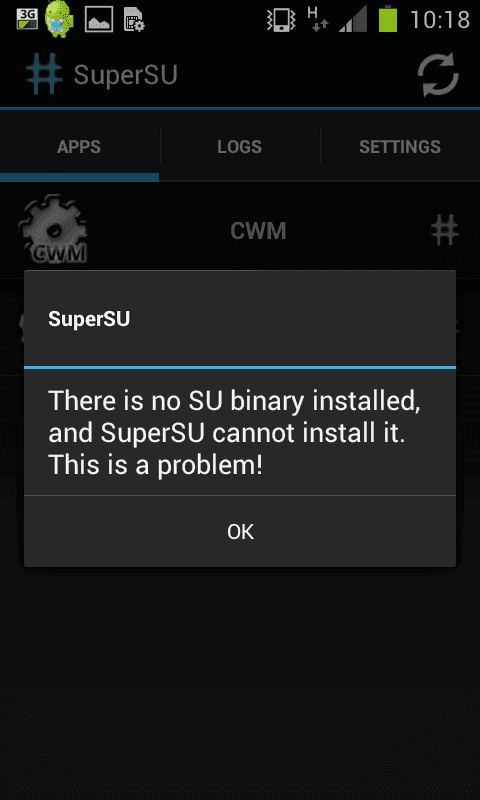Switch to the LOGS tab
480x800 pixels.
(240, 147)
